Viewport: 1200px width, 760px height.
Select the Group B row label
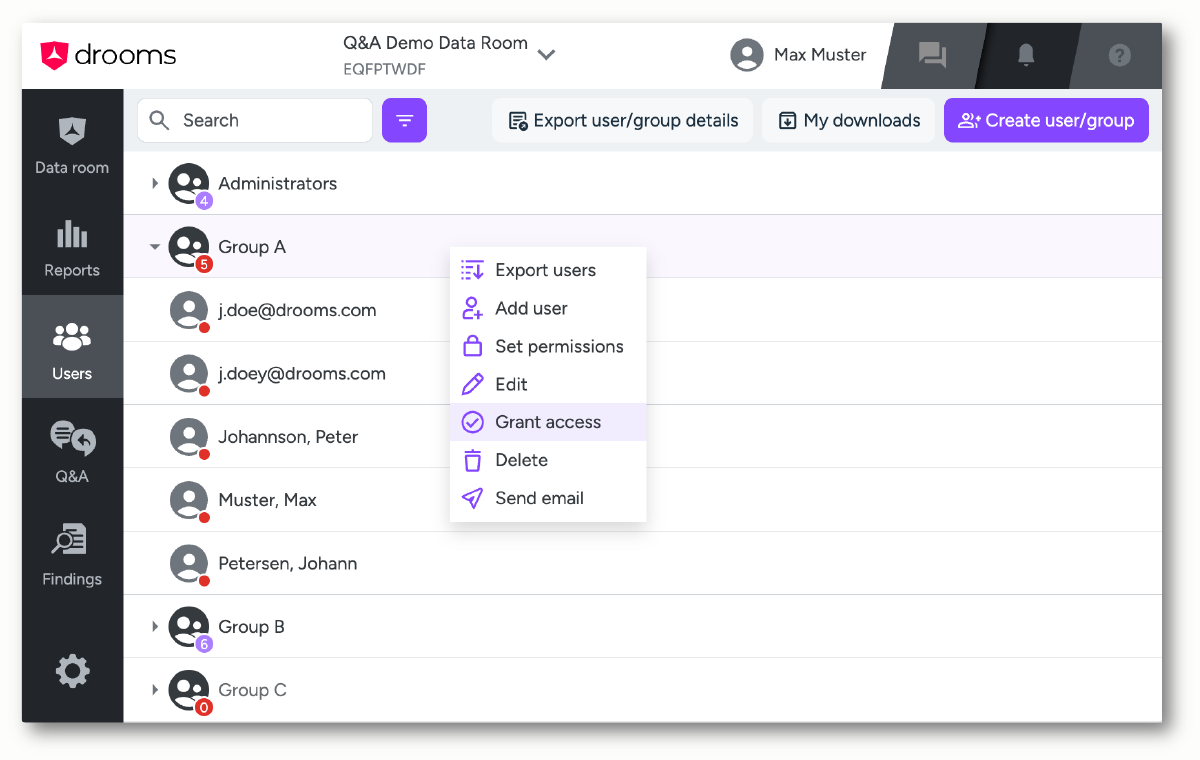point(252,627)
